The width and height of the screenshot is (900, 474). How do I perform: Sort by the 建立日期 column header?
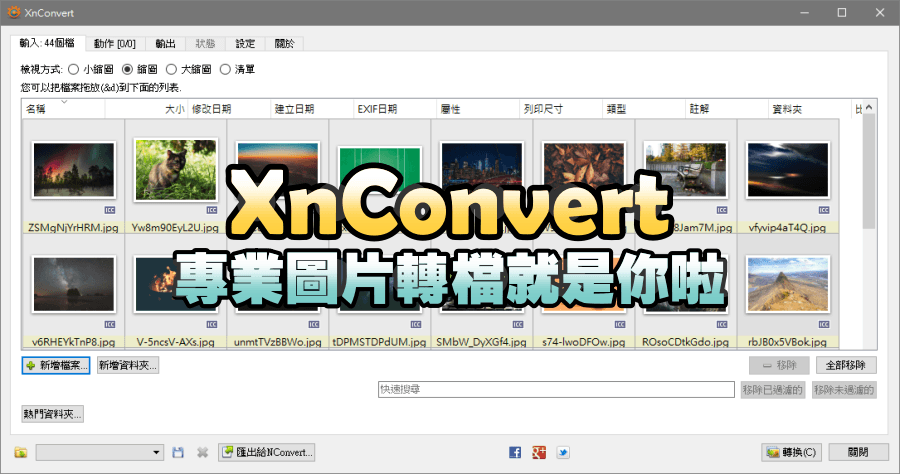(312, 109)
